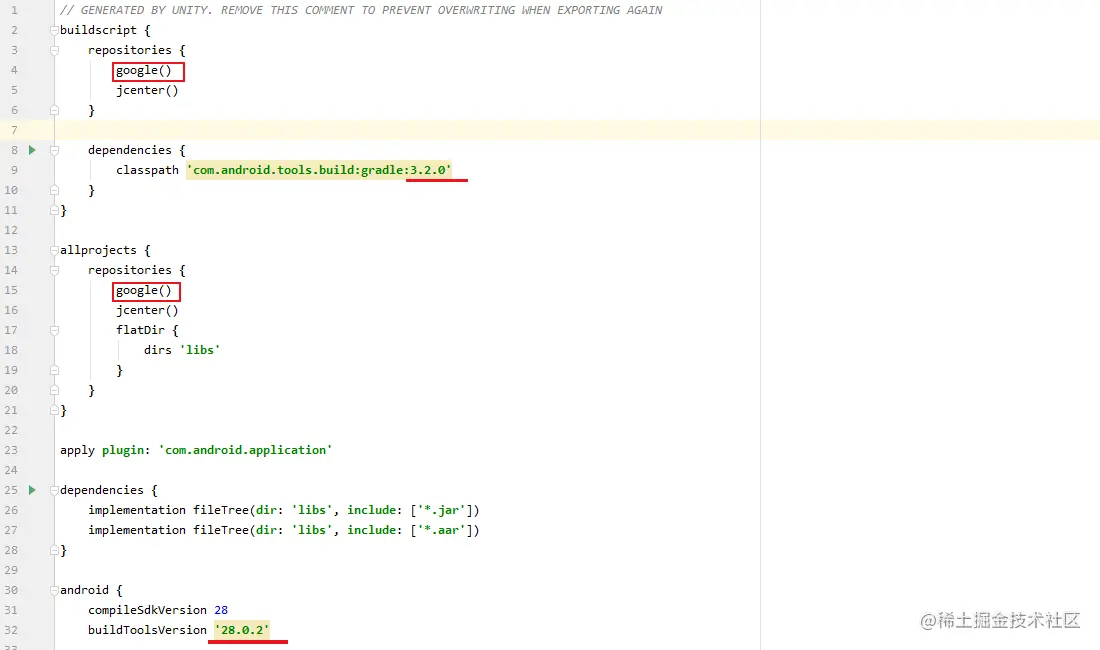Image resolution: width=1100 pixels, height=650 pixels.
Task: Click repositories on line 14
Action: (x=130, y=270)
